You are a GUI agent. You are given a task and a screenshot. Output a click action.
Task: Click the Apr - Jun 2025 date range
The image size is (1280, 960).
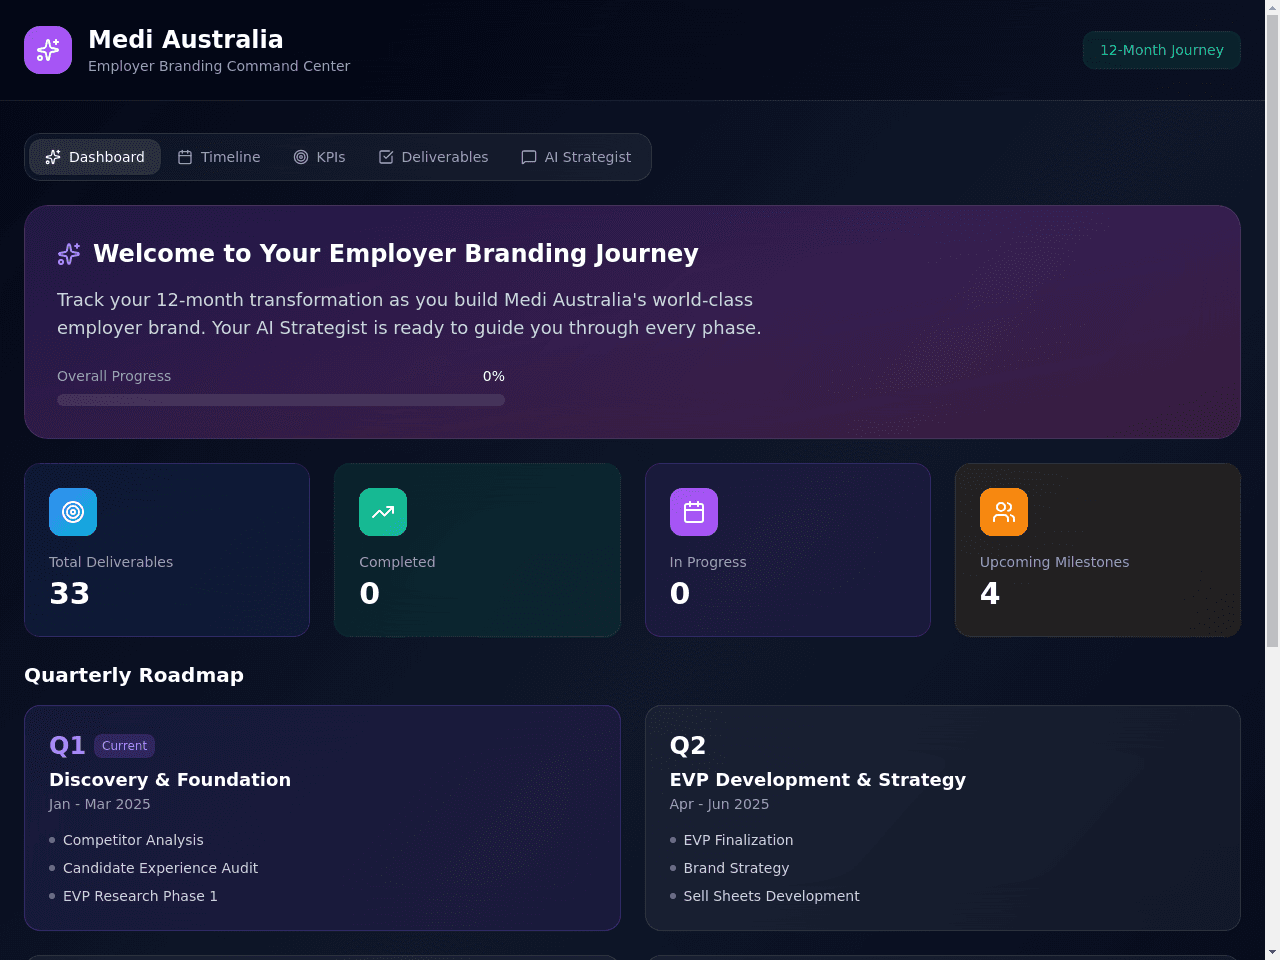[x=719, y=804]
